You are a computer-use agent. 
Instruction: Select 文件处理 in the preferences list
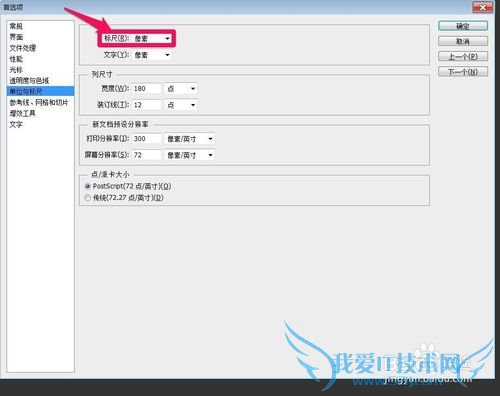point(40,48)
